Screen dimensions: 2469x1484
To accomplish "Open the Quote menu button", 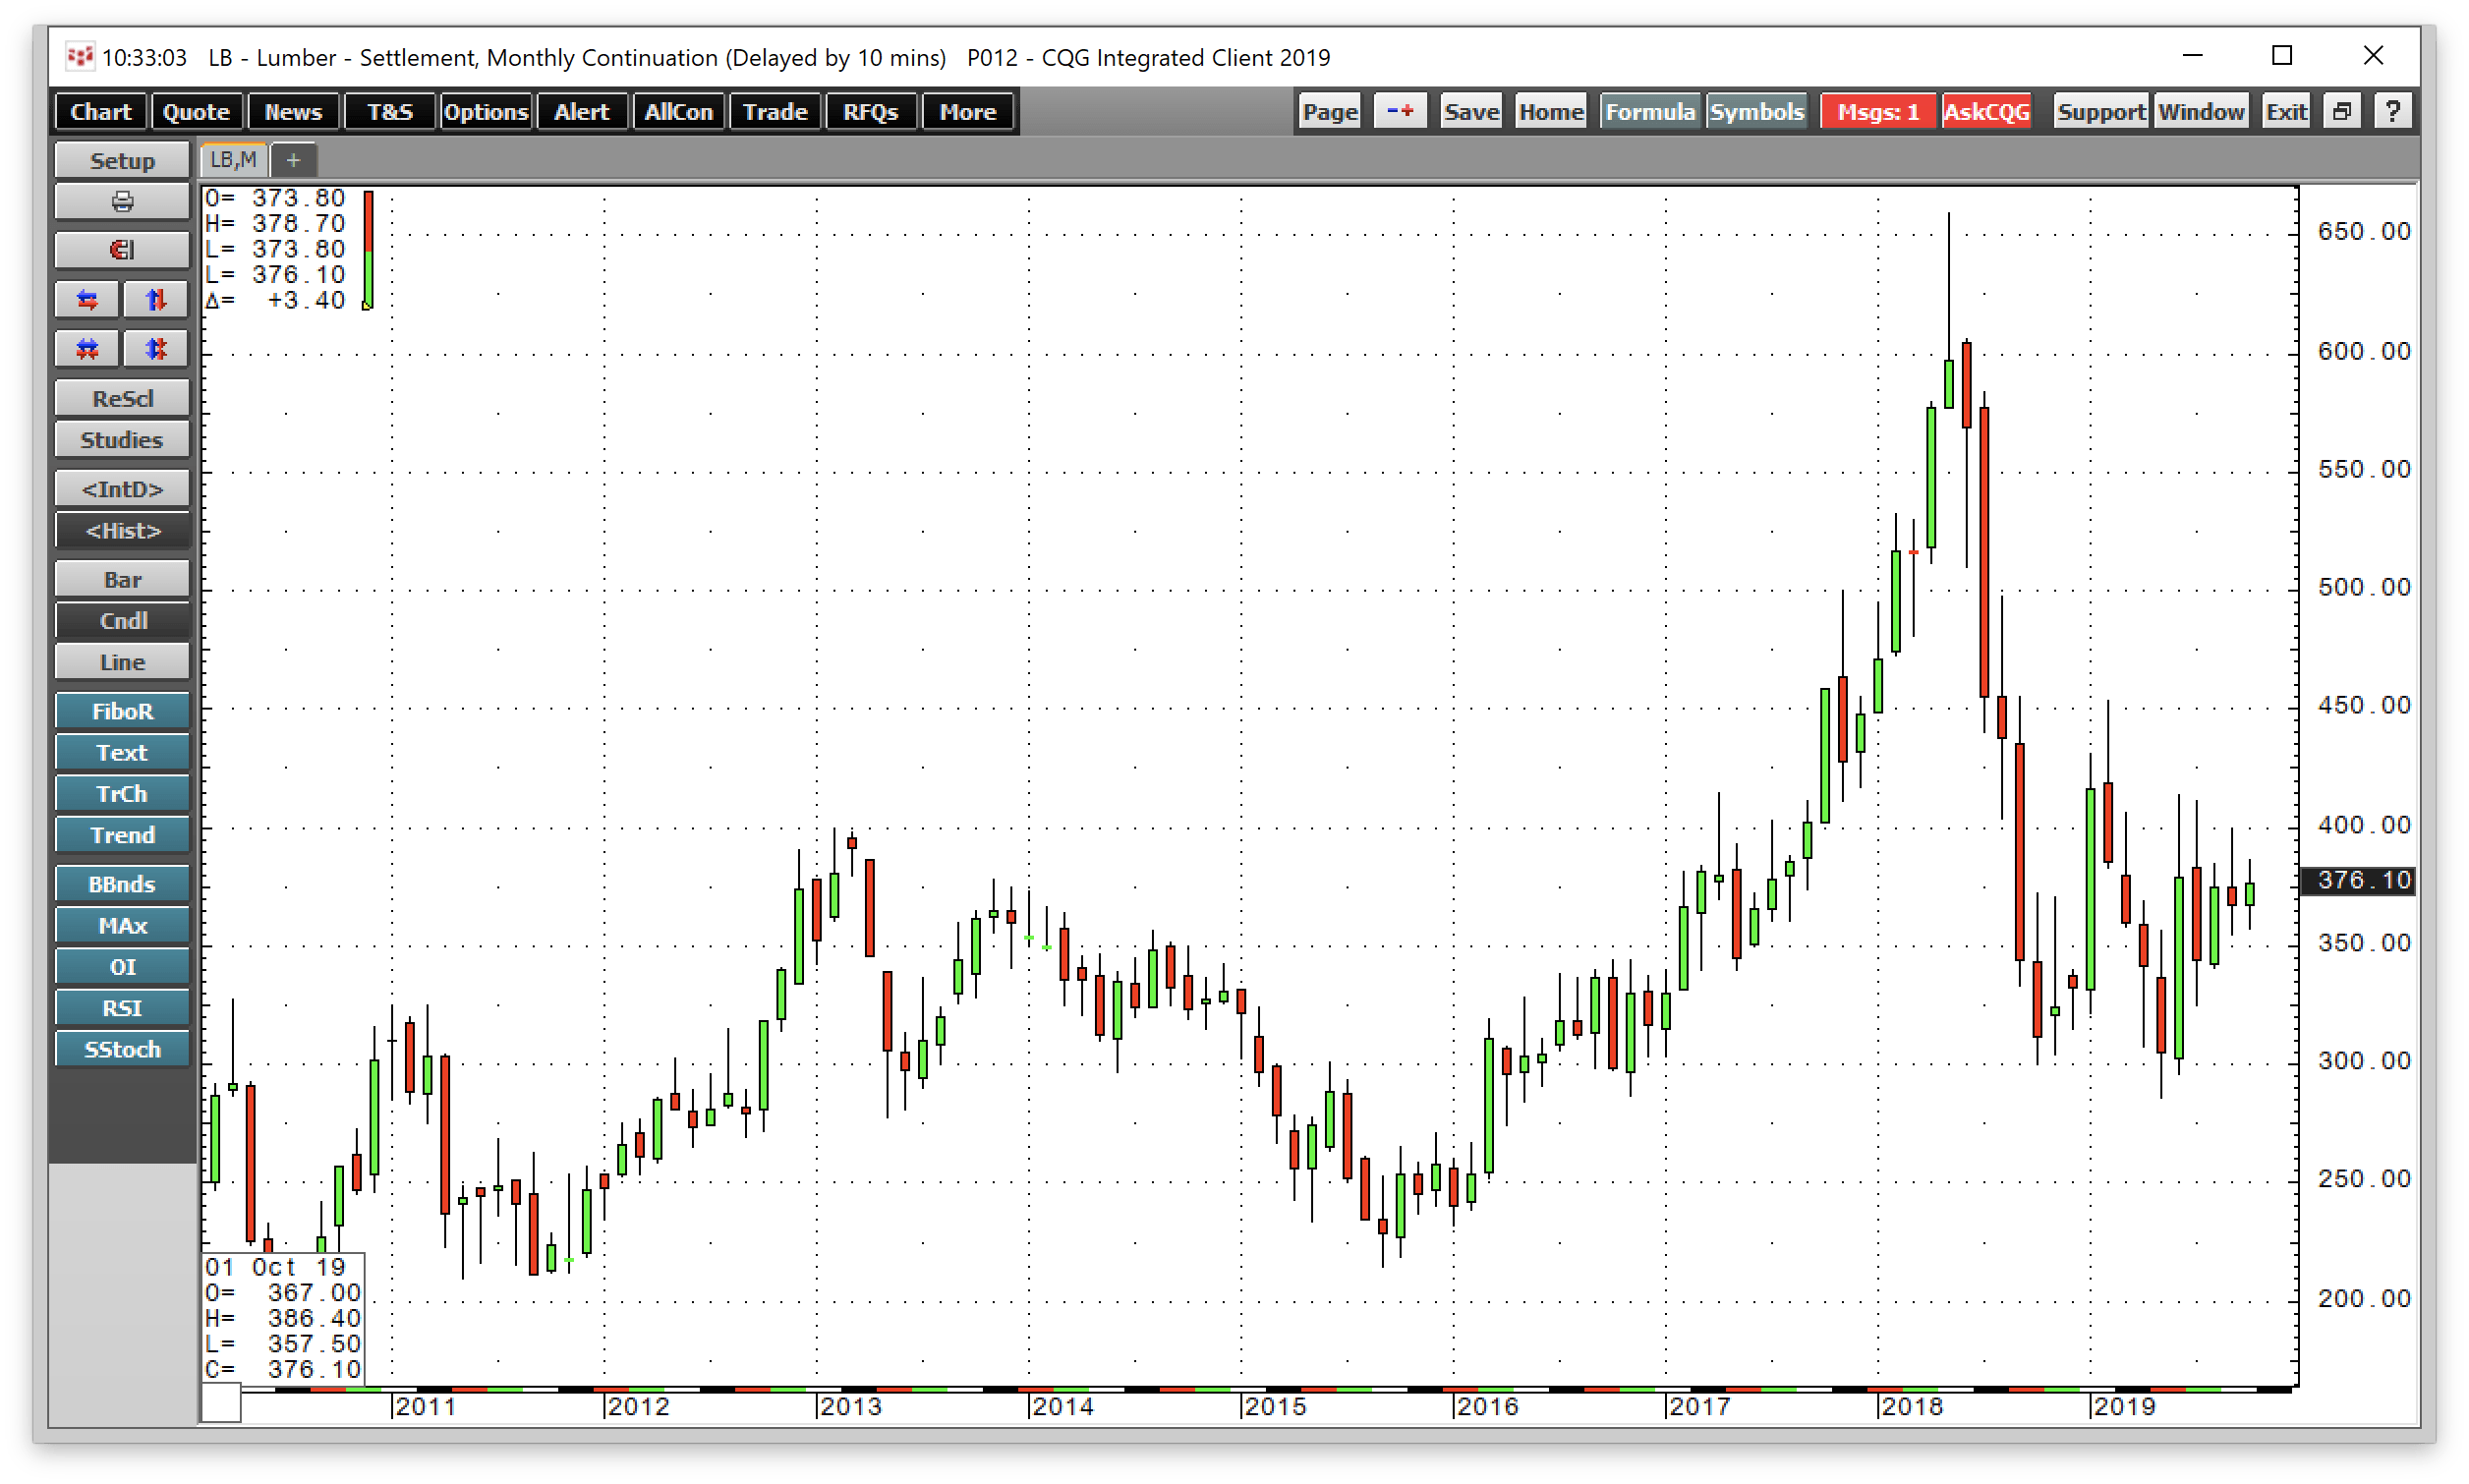I will [196, 111].
